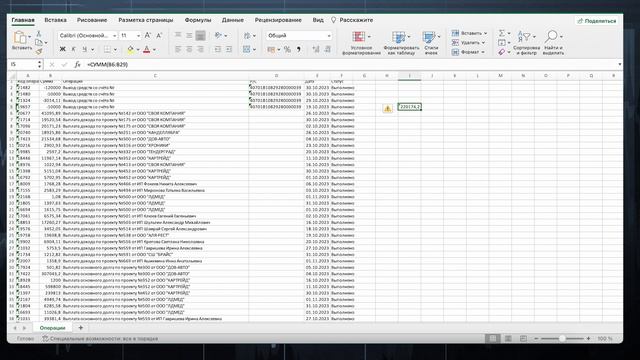Toggle align text left
640x360 pixels.
(x=178, y=49)
